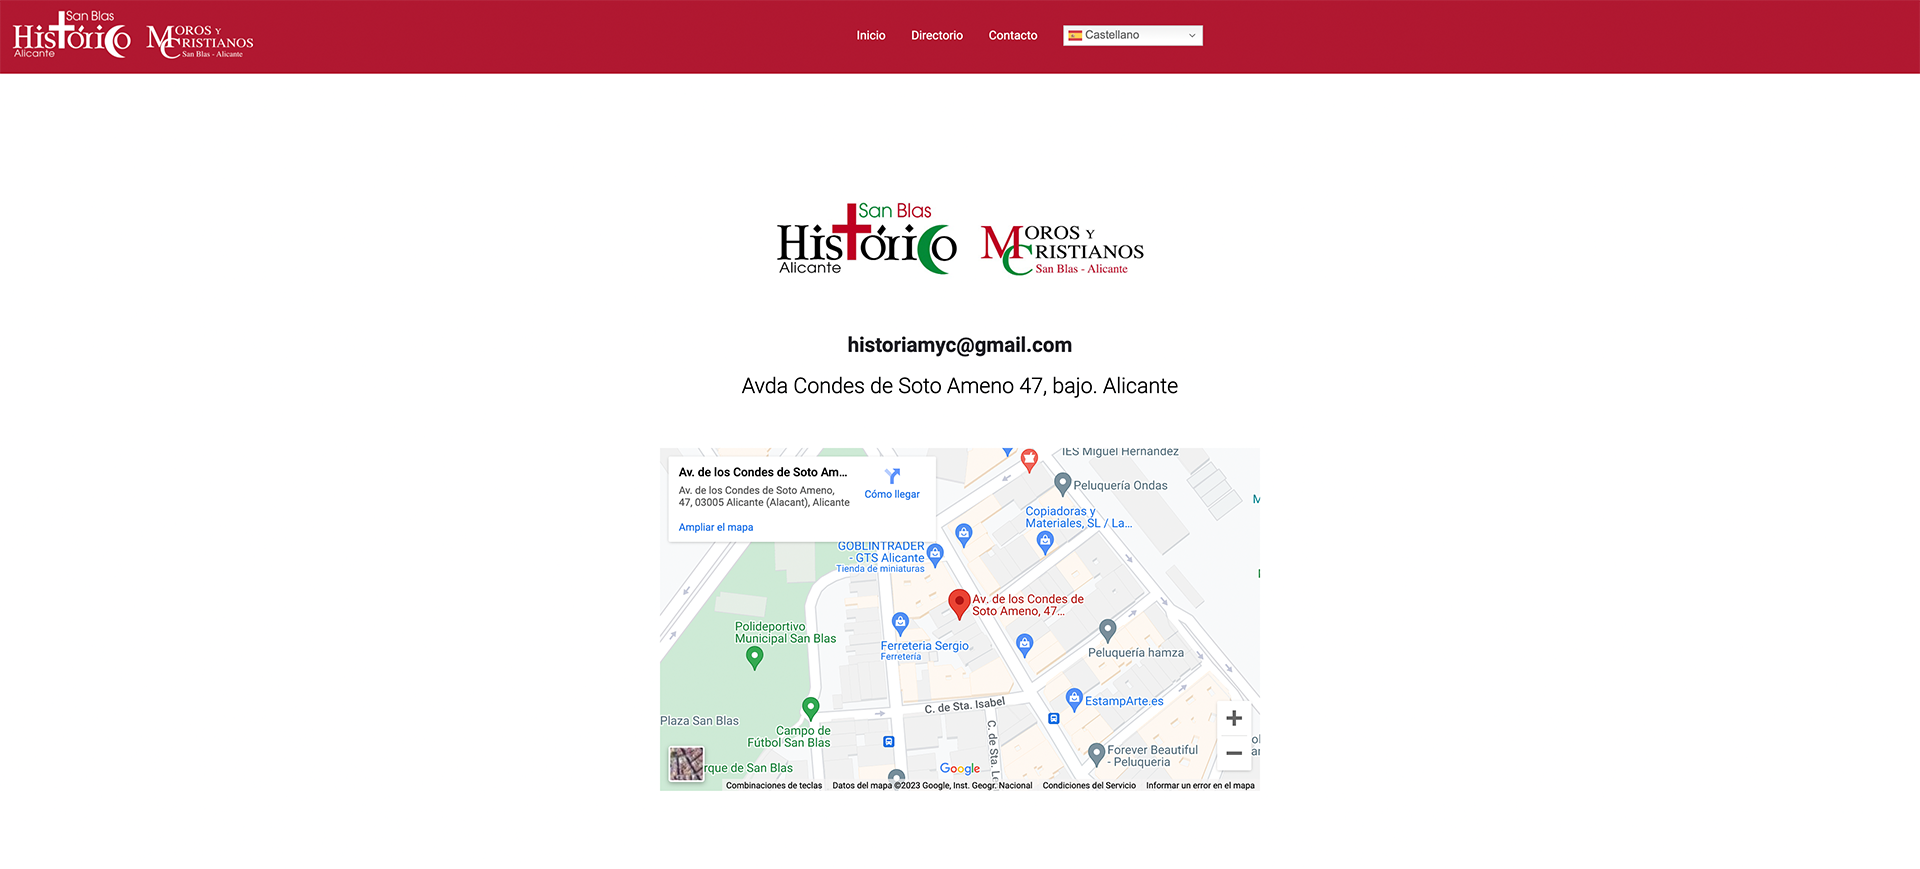Click the green Polideportivo Municipal San Blas pin
Image resolution: width=1920 pixels, height=869 pixels.
click(x=755, y=657)
